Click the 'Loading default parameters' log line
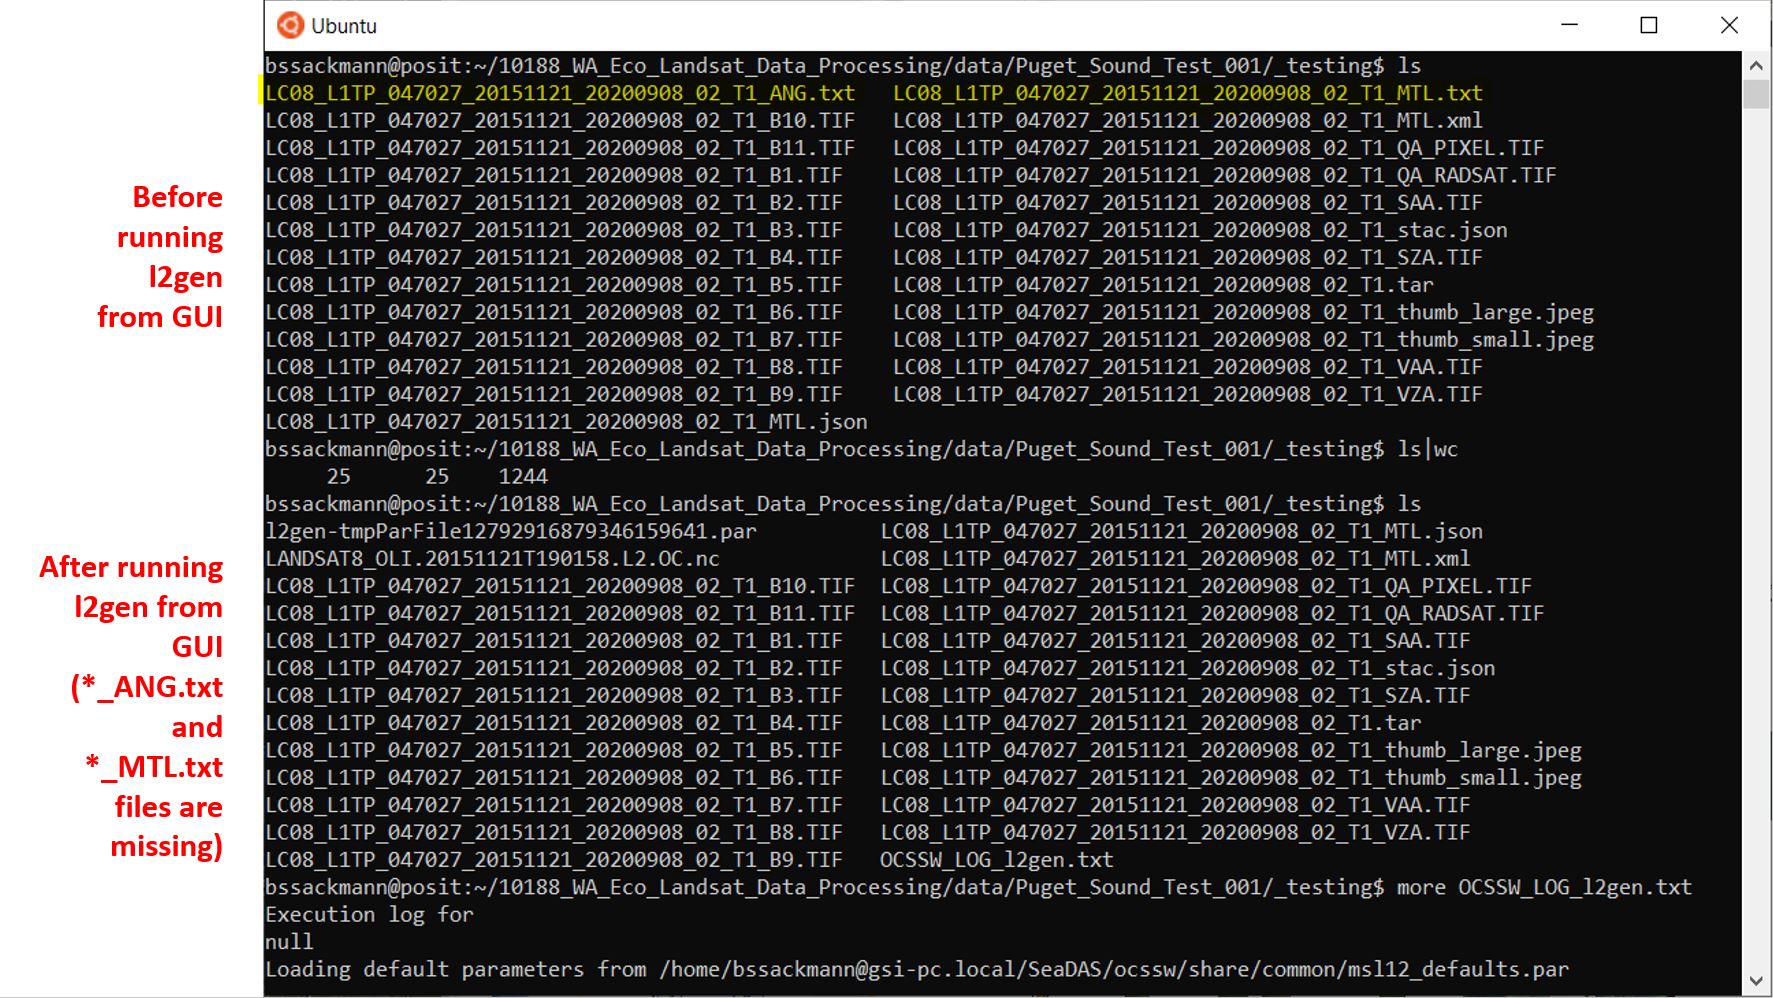This screenshot has height=998, width=1773. [916, 969]
